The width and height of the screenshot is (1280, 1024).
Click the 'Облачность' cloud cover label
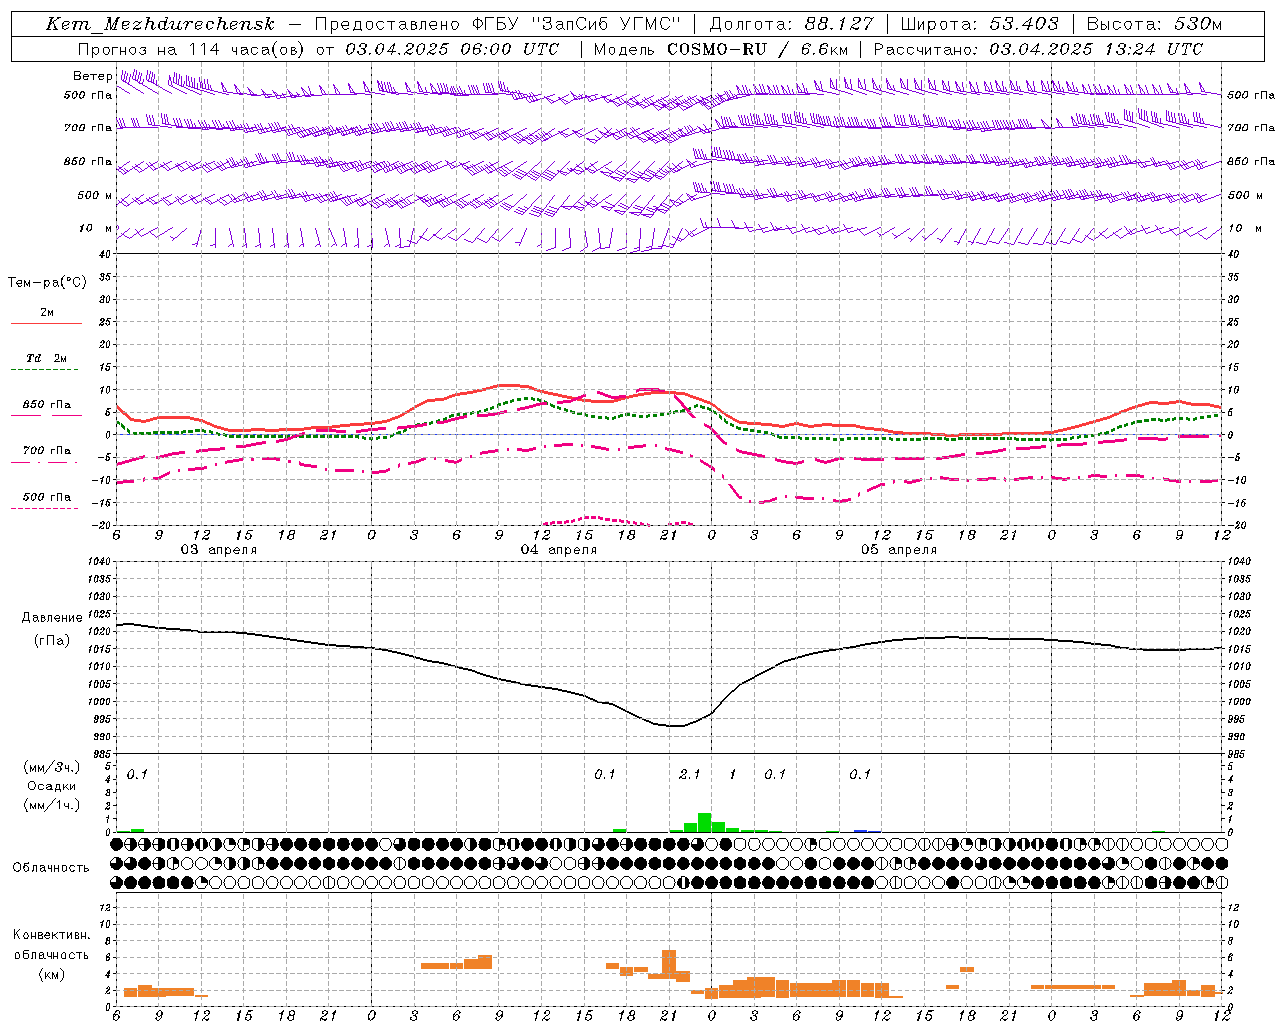[x=51, y=867]
